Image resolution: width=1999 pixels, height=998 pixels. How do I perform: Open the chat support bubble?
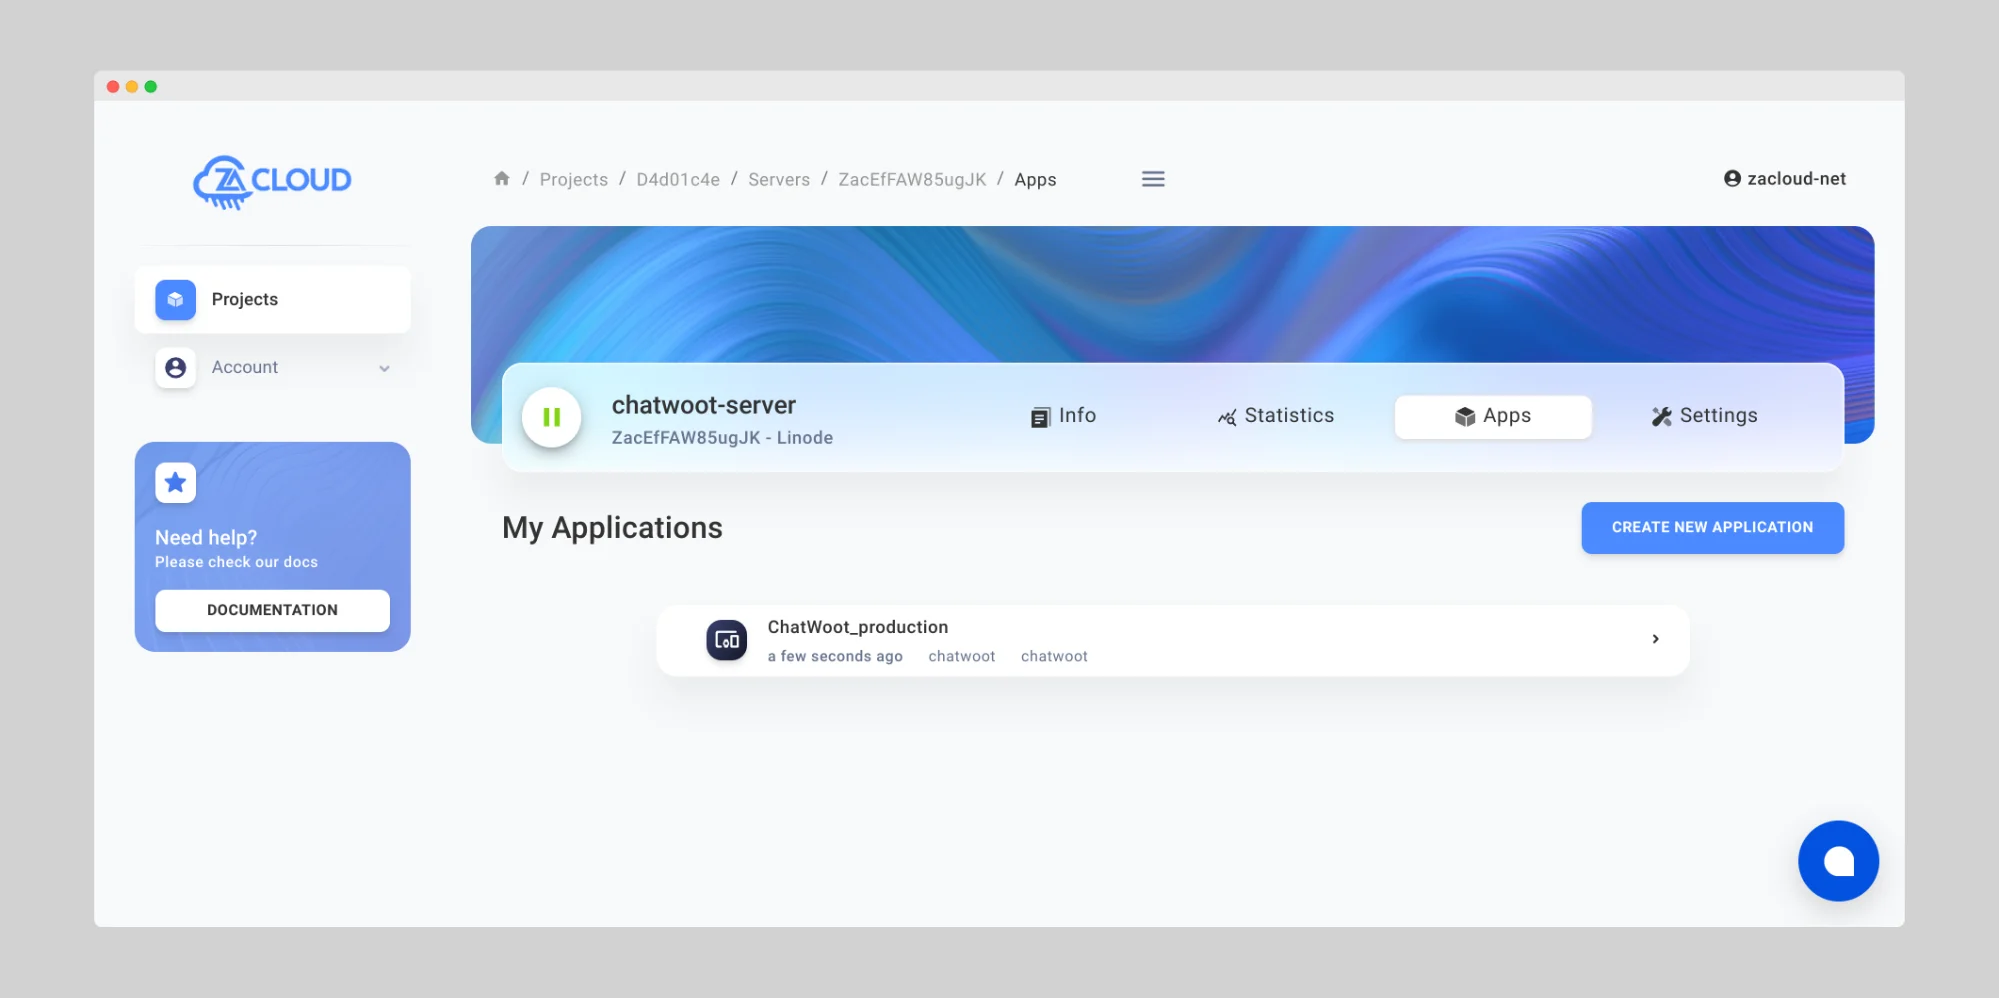pos(1838,860)
